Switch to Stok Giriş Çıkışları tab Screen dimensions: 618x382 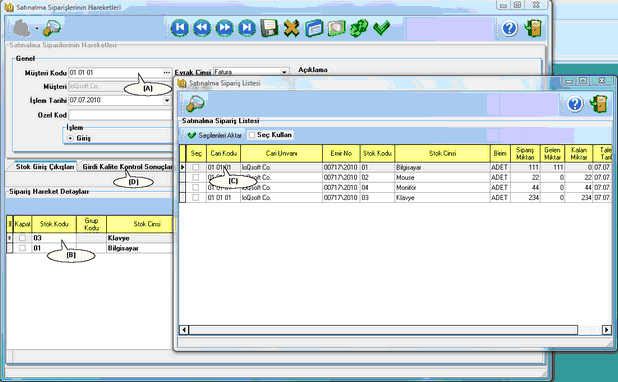pyautogui.click(x=45, y=167)
